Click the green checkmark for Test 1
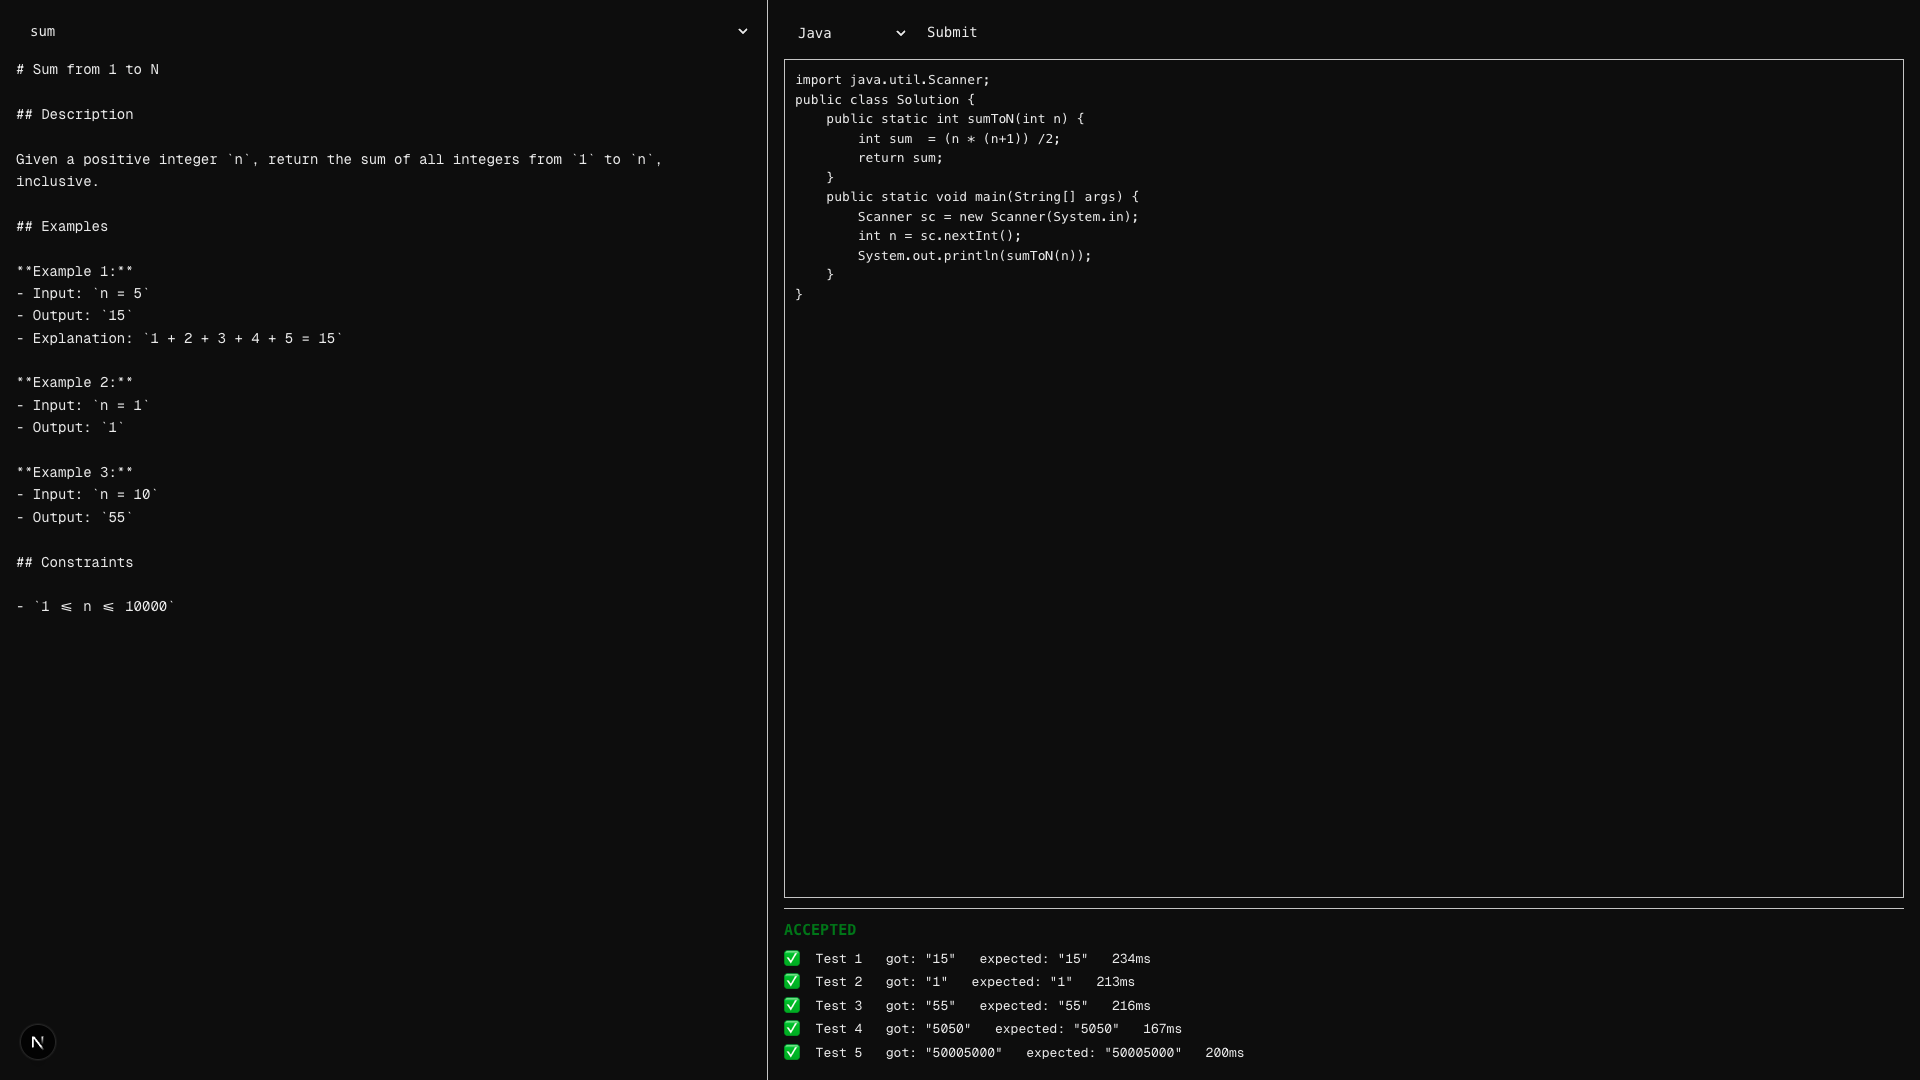This screenshot has width=1920, height=1080. (792, 958)
